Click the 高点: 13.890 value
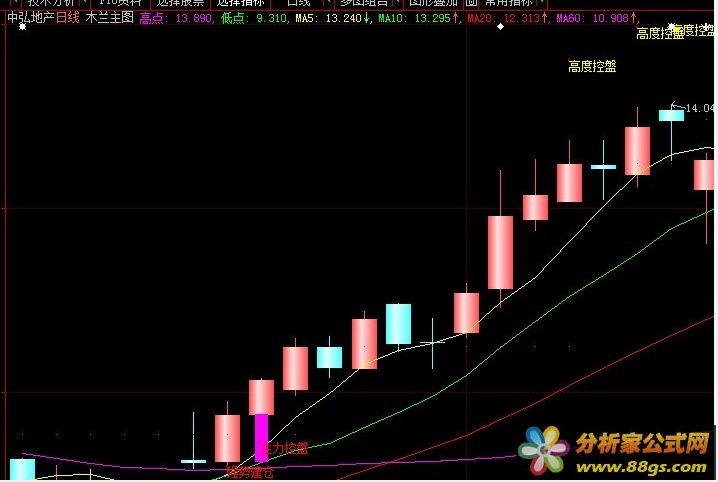Viewport: 718px width, 482px height. [x=176, y=18]
